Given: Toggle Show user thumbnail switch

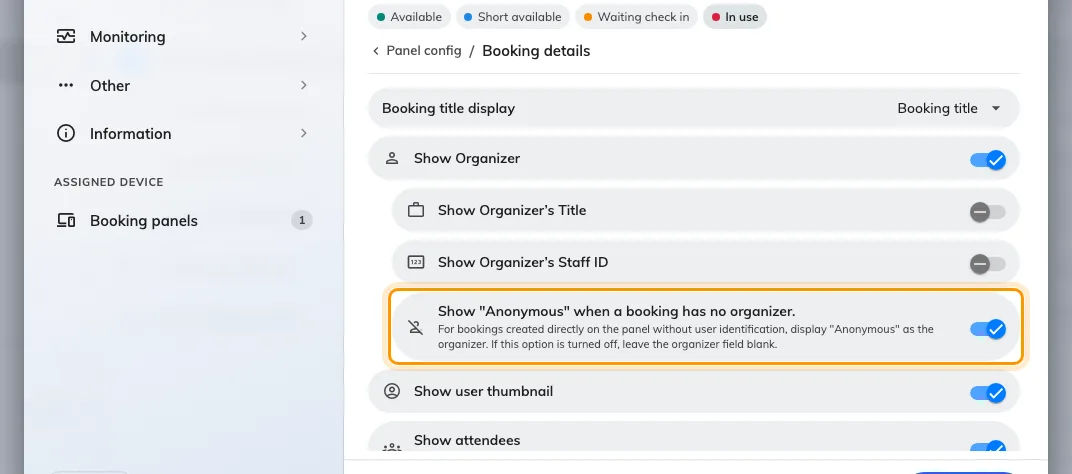Looking at the screenshot, I should pos(988,393).
